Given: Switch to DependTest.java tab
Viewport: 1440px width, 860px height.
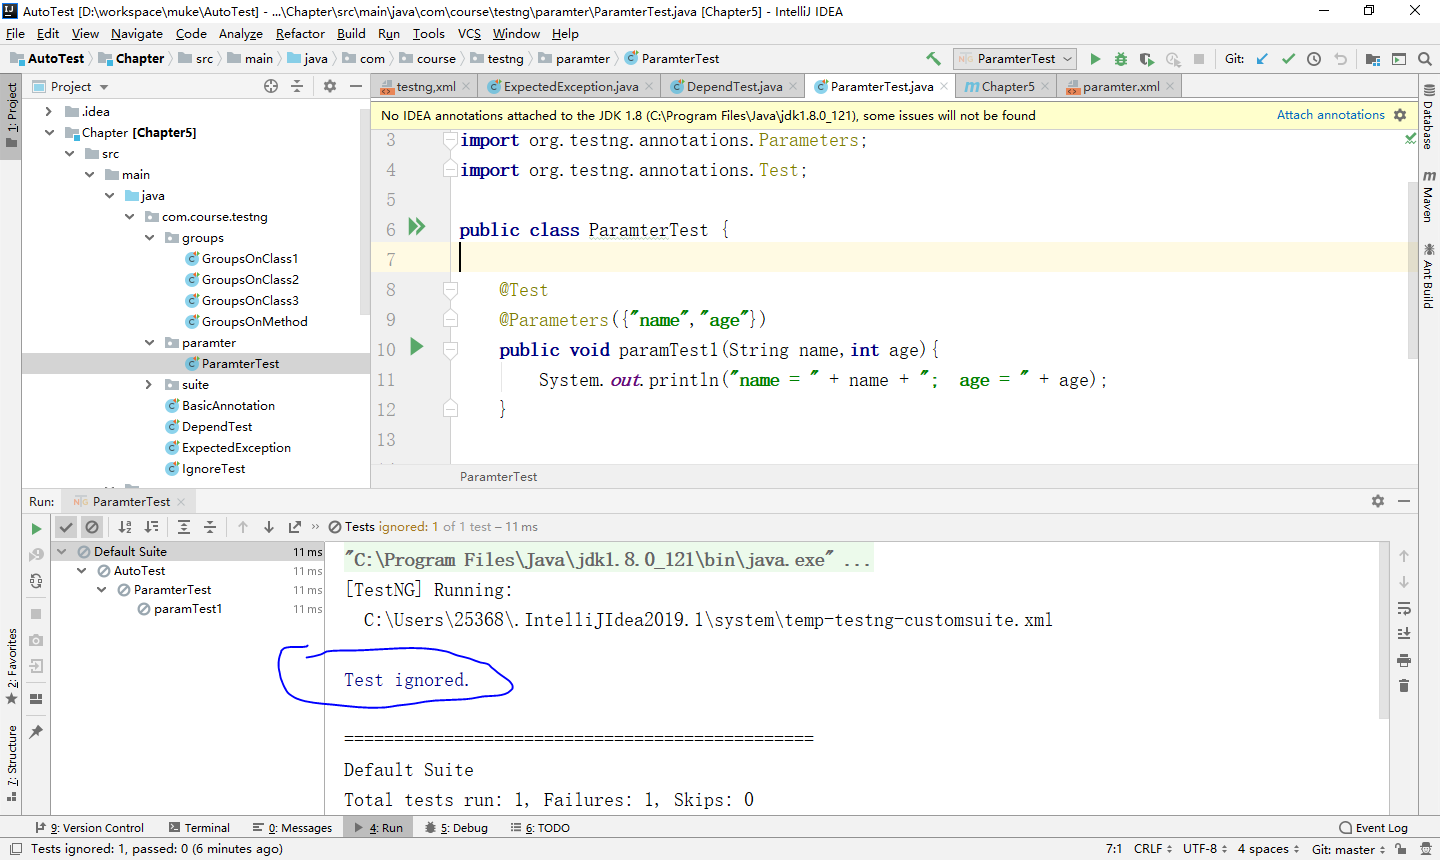Looking at the screenshot, I should point(734,87).
